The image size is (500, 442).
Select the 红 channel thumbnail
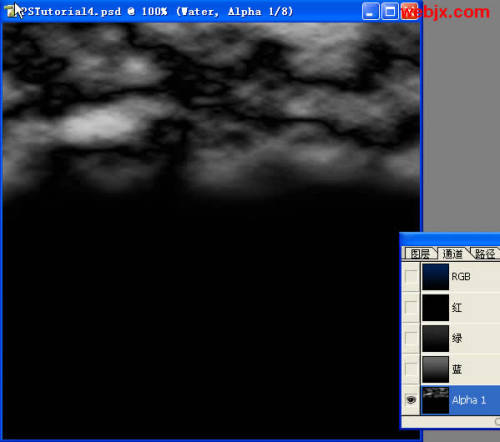pyautogui.click(x=435, y=308)
